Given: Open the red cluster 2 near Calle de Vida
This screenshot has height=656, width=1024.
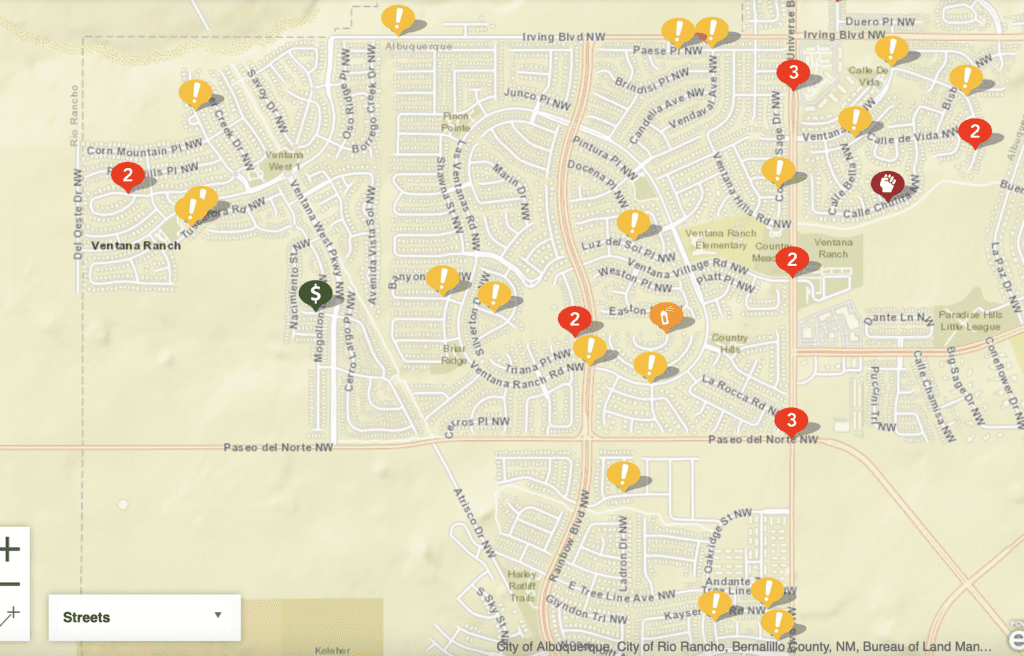Looking at the screenshot, I should point(976,131).
